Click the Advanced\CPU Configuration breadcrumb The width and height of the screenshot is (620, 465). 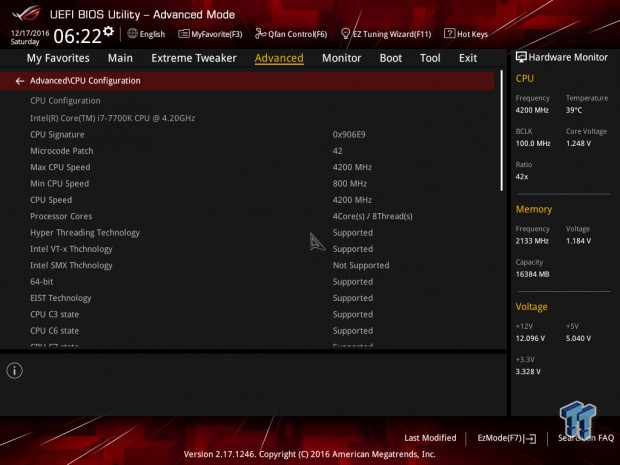85,81
